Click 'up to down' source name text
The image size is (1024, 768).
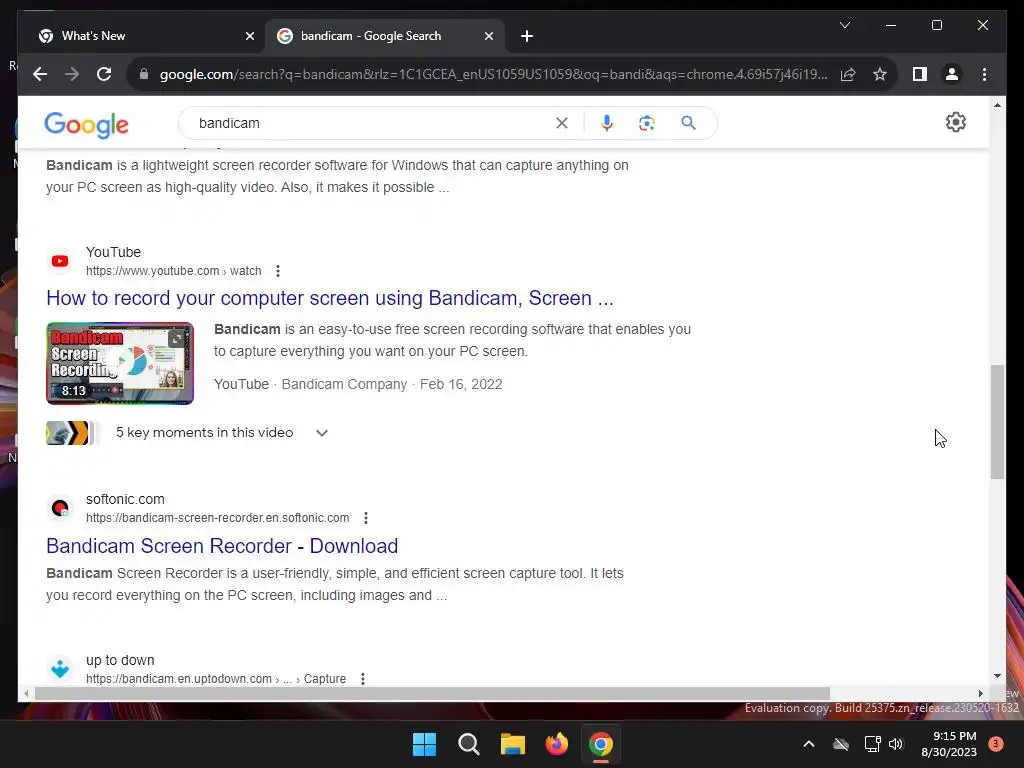click(x=120, y=660)
